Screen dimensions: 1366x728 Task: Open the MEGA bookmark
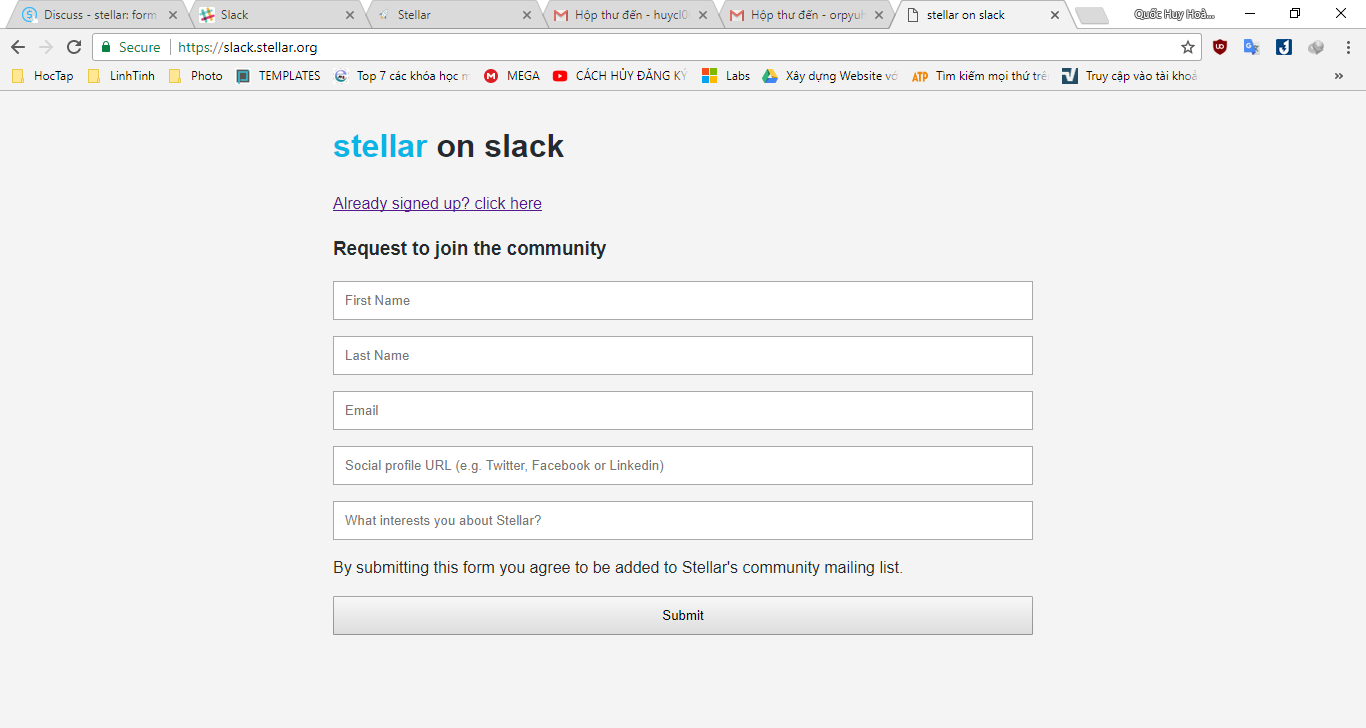tap(512, 76)
